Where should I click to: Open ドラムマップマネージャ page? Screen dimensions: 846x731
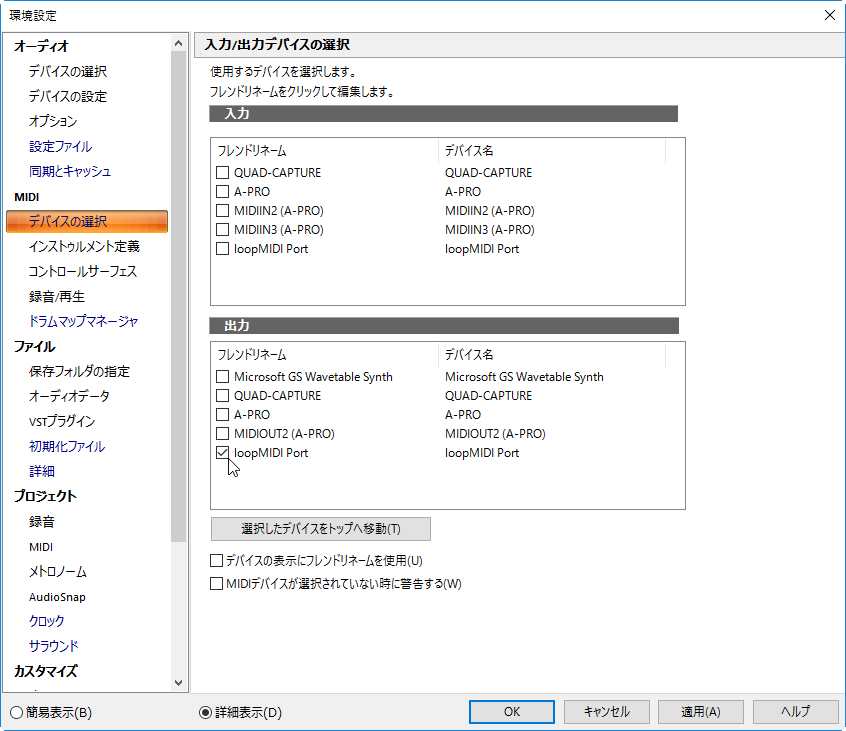pos(83,322)
